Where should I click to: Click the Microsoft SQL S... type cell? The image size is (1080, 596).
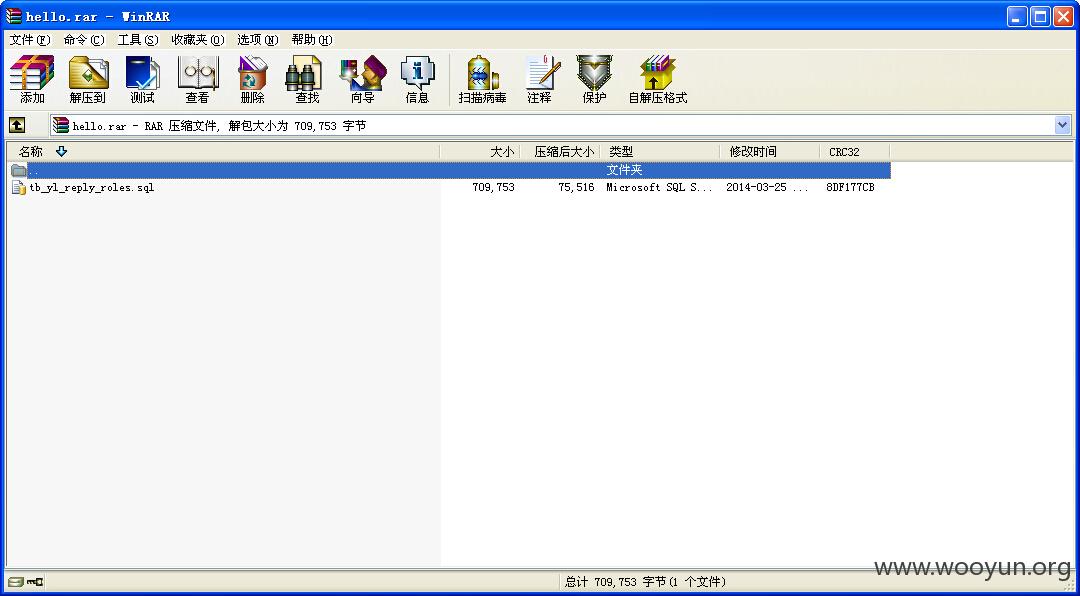[659, 187]
